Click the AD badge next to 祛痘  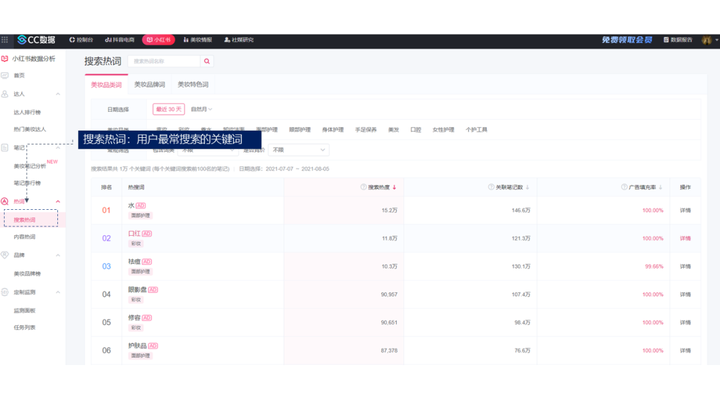tap(147, 262)
